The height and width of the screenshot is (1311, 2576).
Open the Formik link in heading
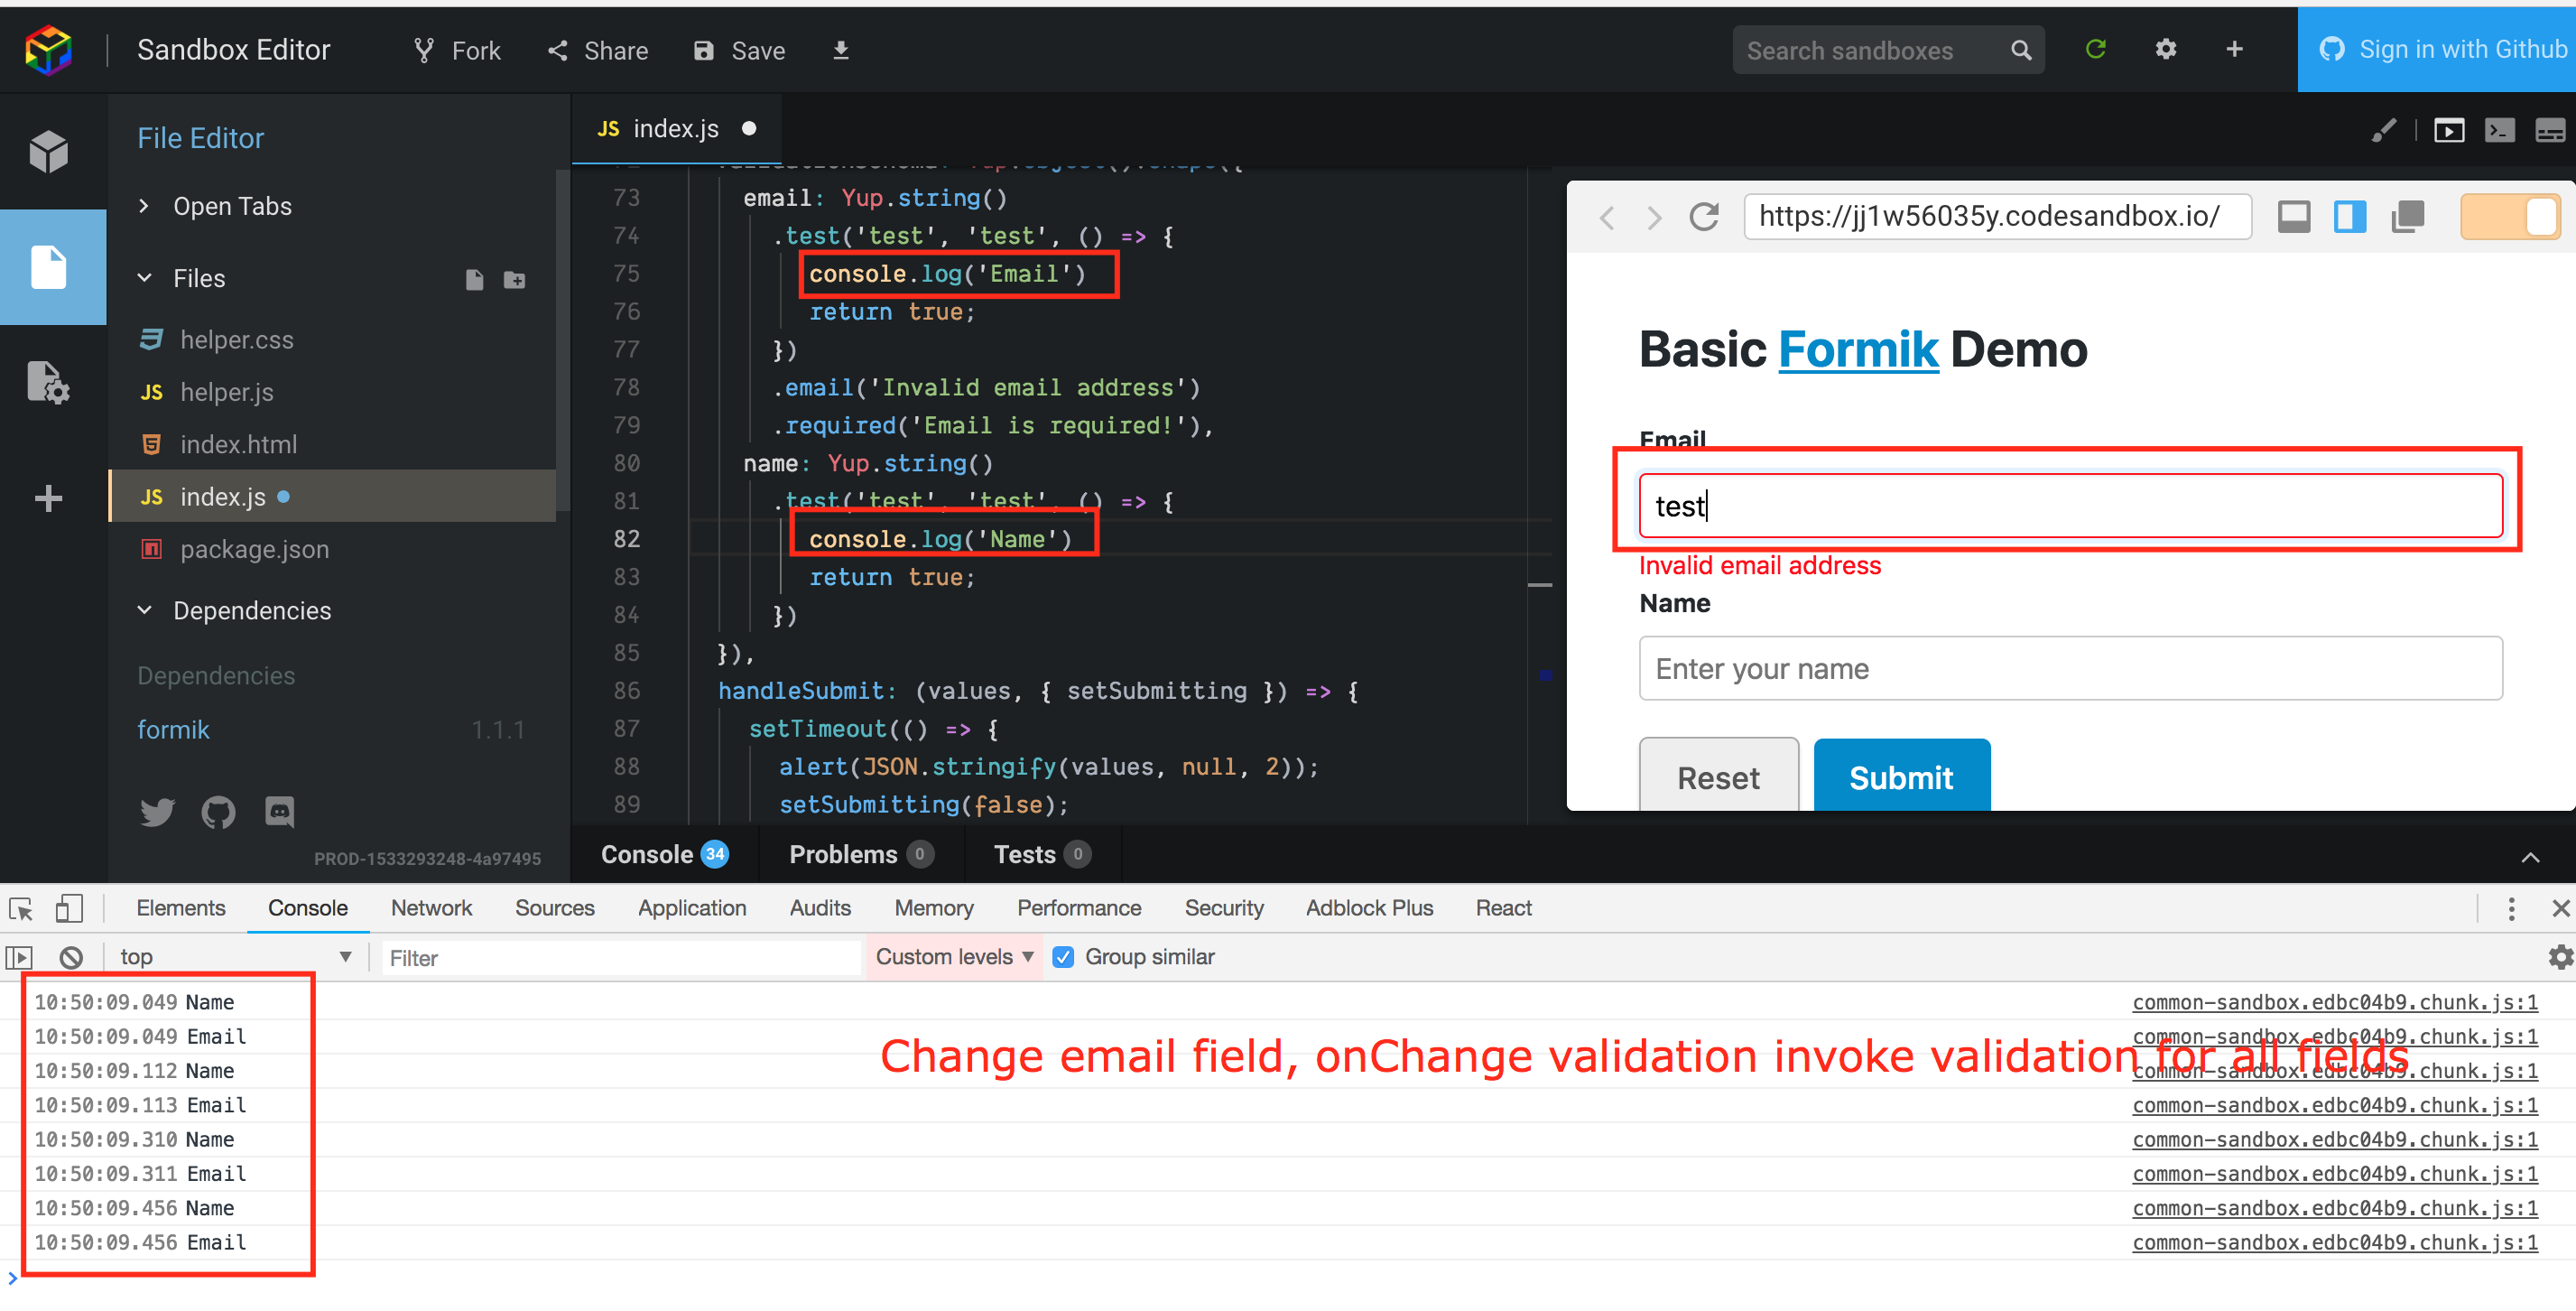pyautogui.click(x=1858, y=350)
